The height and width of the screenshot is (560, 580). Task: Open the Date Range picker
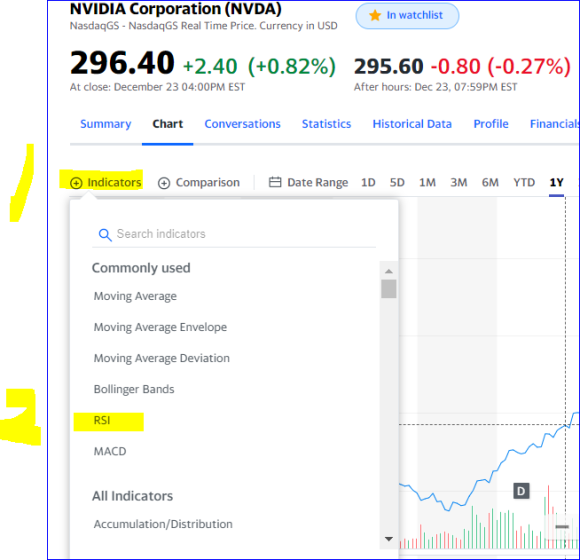308,182
